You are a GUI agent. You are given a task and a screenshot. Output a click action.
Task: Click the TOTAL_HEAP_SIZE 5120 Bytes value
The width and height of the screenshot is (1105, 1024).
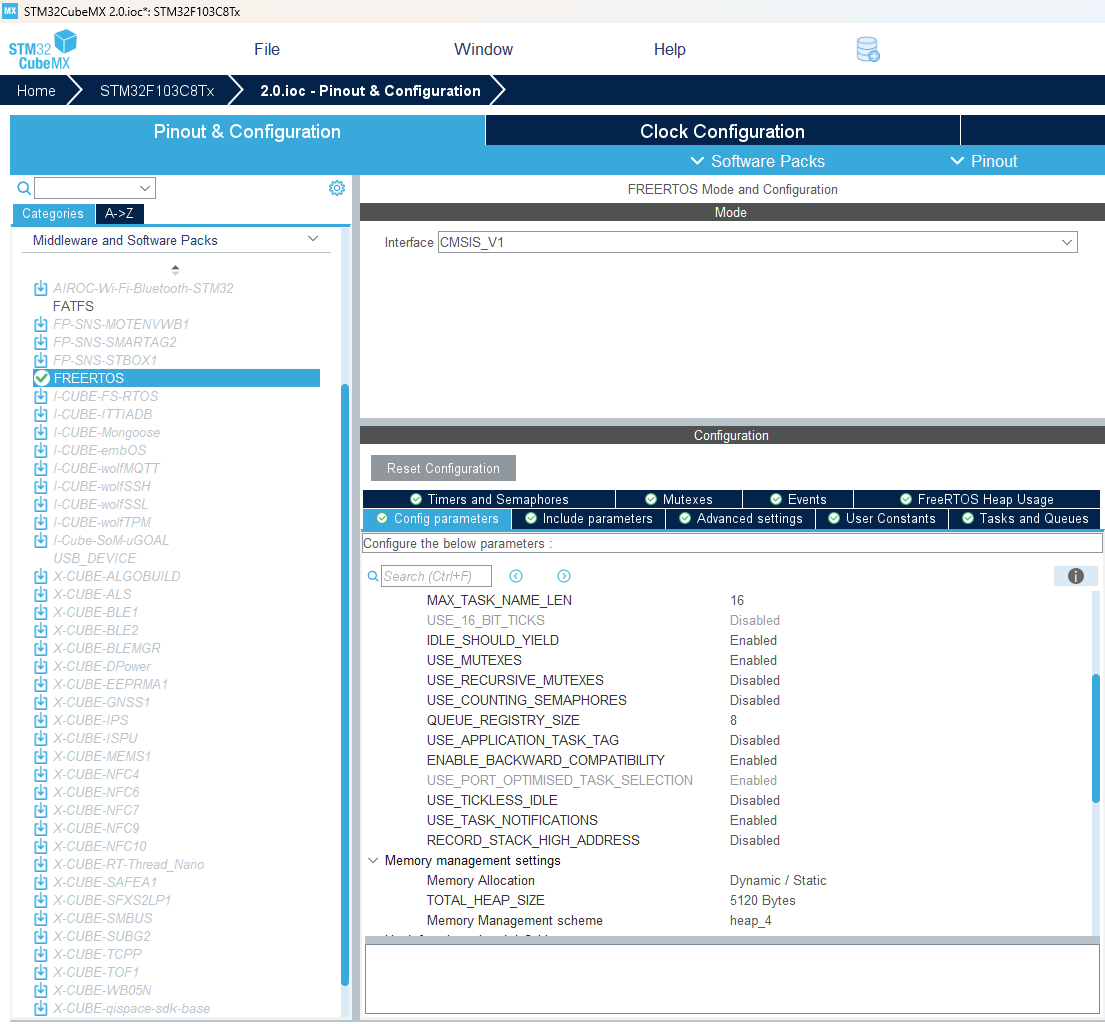click(763, 901)
